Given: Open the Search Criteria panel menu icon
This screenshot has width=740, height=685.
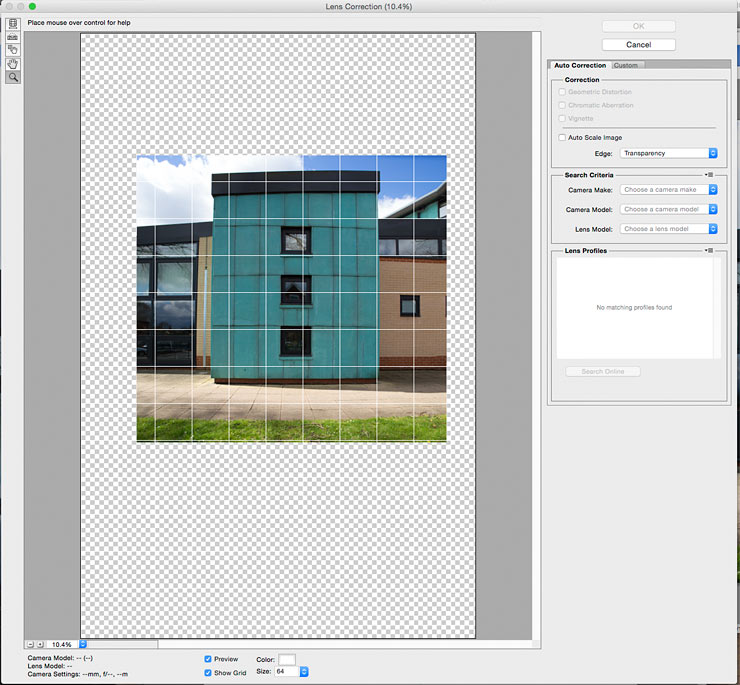Looking at the screenshot, I should tap(709, 175).
